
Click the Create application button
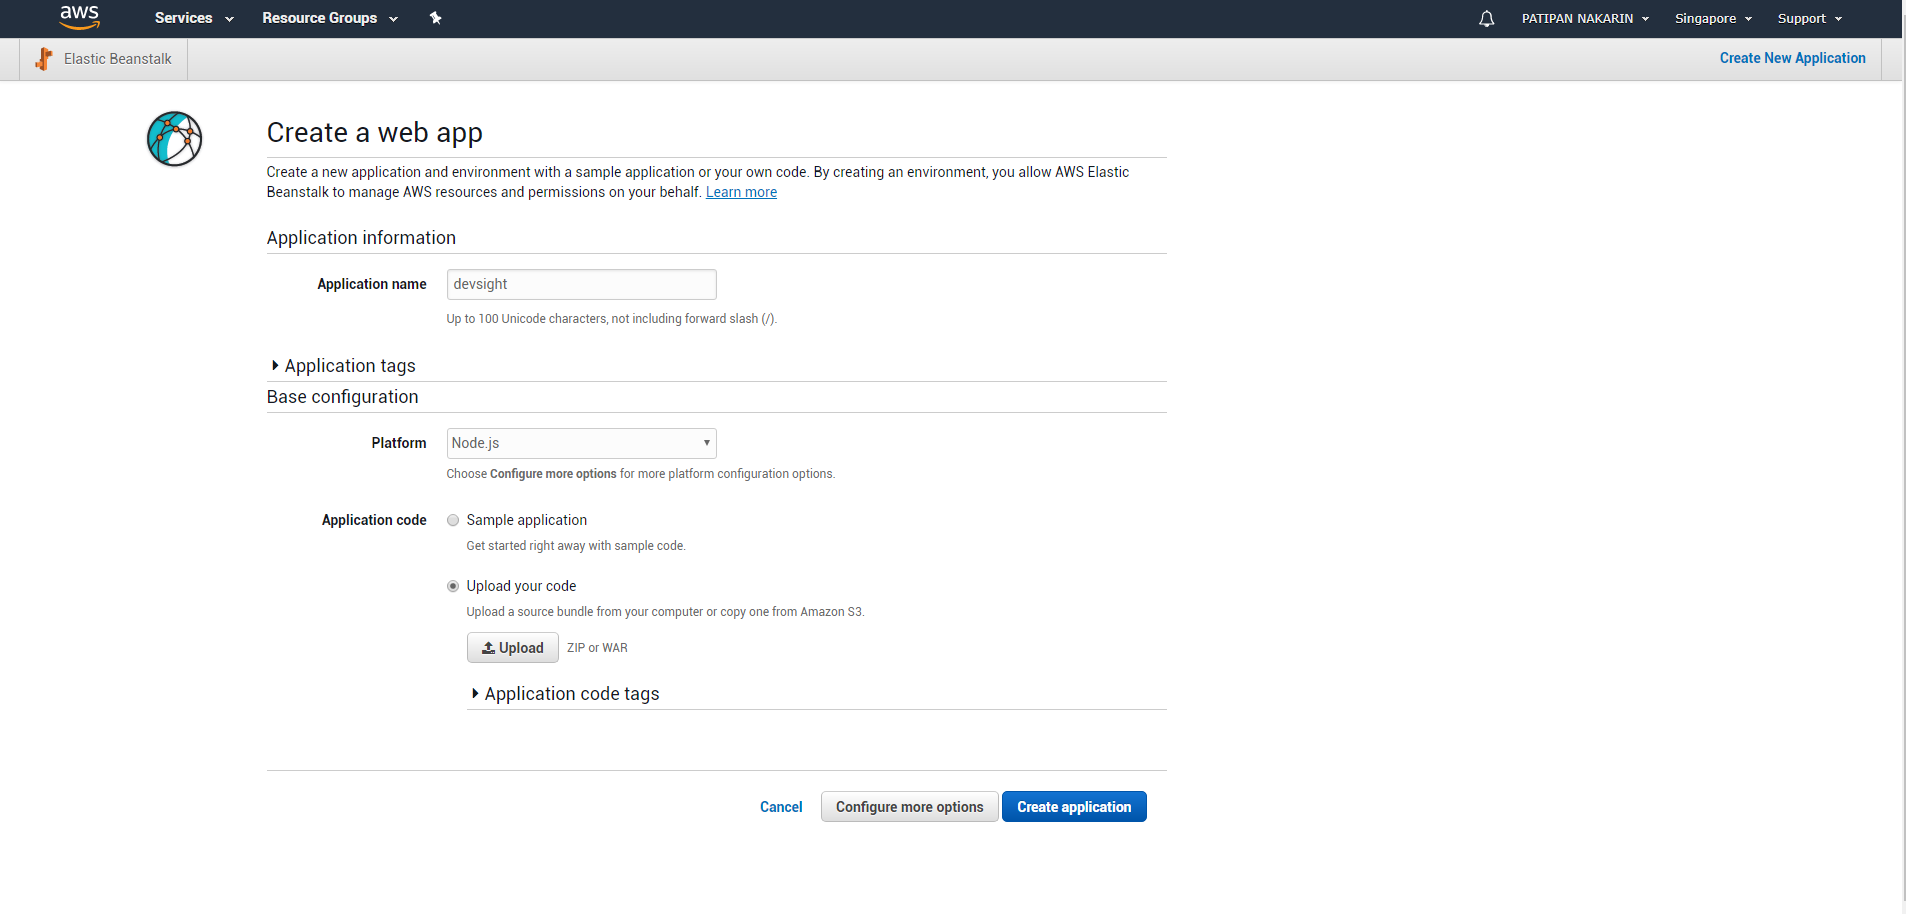click(x=1074, y=806)
